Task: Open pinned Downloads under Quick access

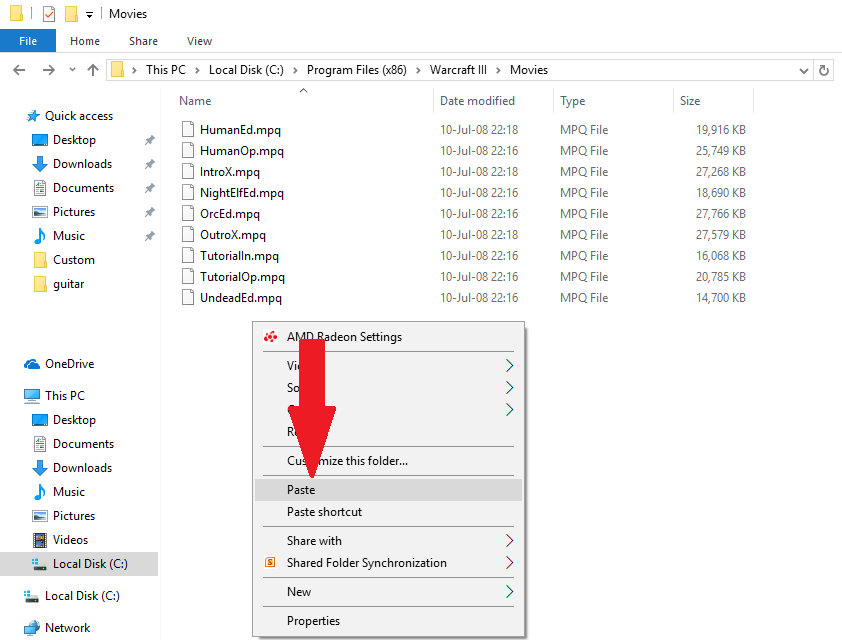Action: point(82,164)
